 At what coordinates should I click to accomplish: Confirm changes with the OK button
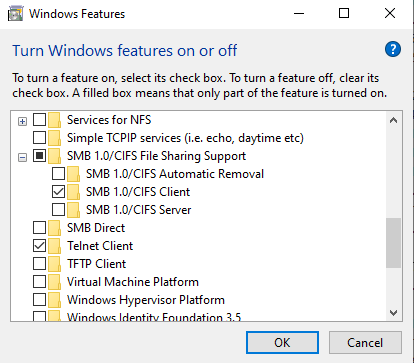tap(282, 343)
